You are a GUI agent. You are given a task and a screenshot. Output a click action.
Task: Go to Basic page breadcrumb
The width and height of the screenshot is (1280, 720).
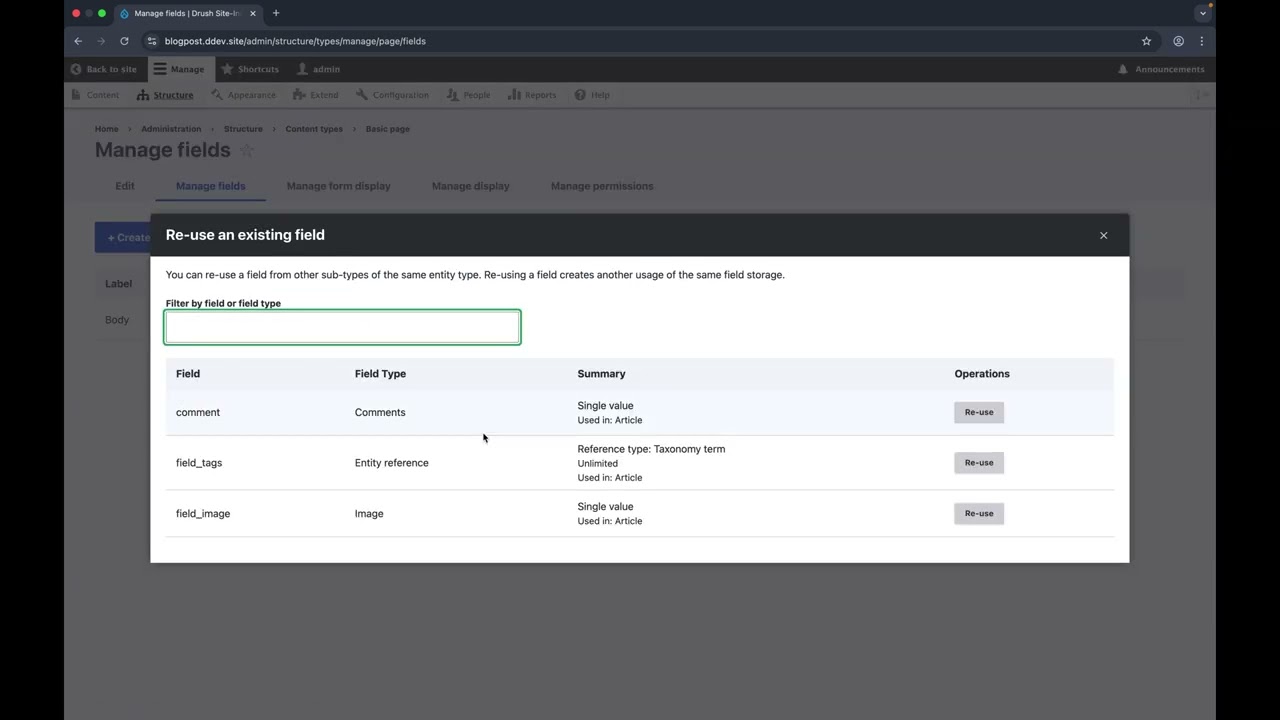coord(387,129)
